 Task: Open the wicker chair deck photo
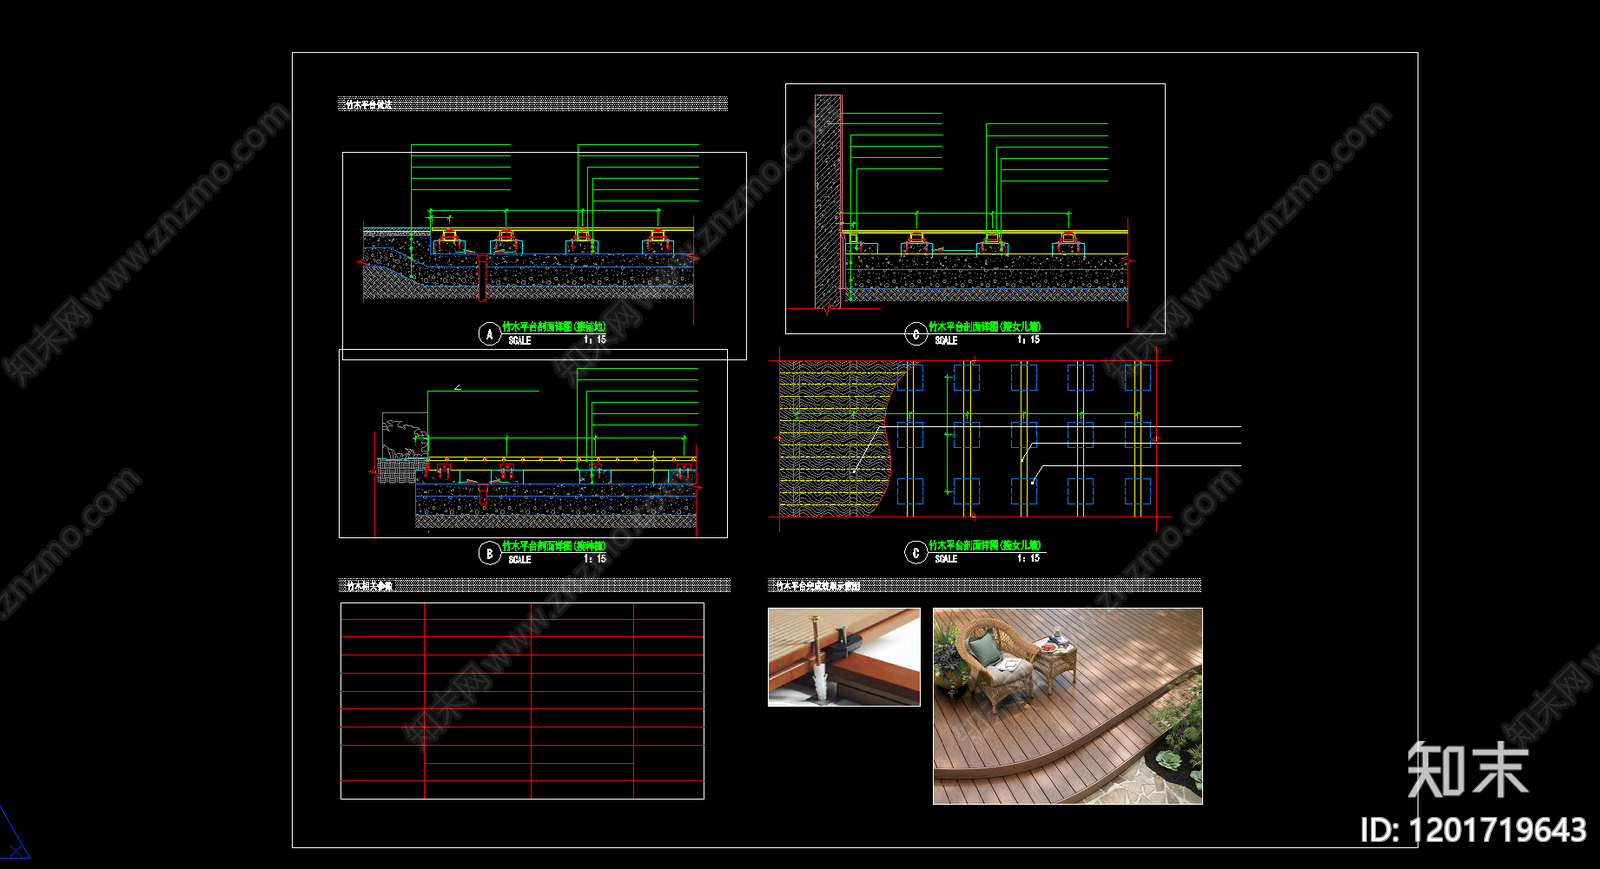coord(1068,706)
